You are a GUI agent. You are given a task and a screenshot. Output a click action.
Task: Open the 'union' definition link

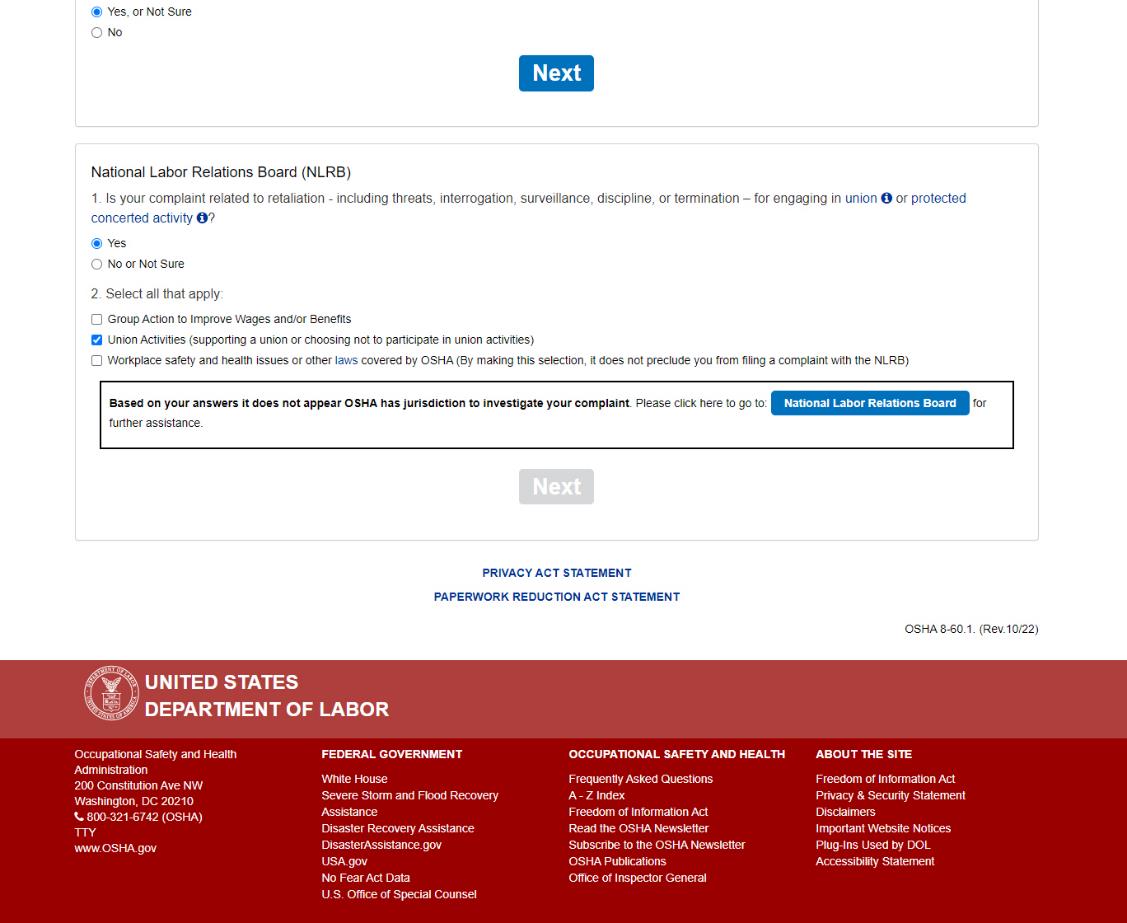pos(860,198)
